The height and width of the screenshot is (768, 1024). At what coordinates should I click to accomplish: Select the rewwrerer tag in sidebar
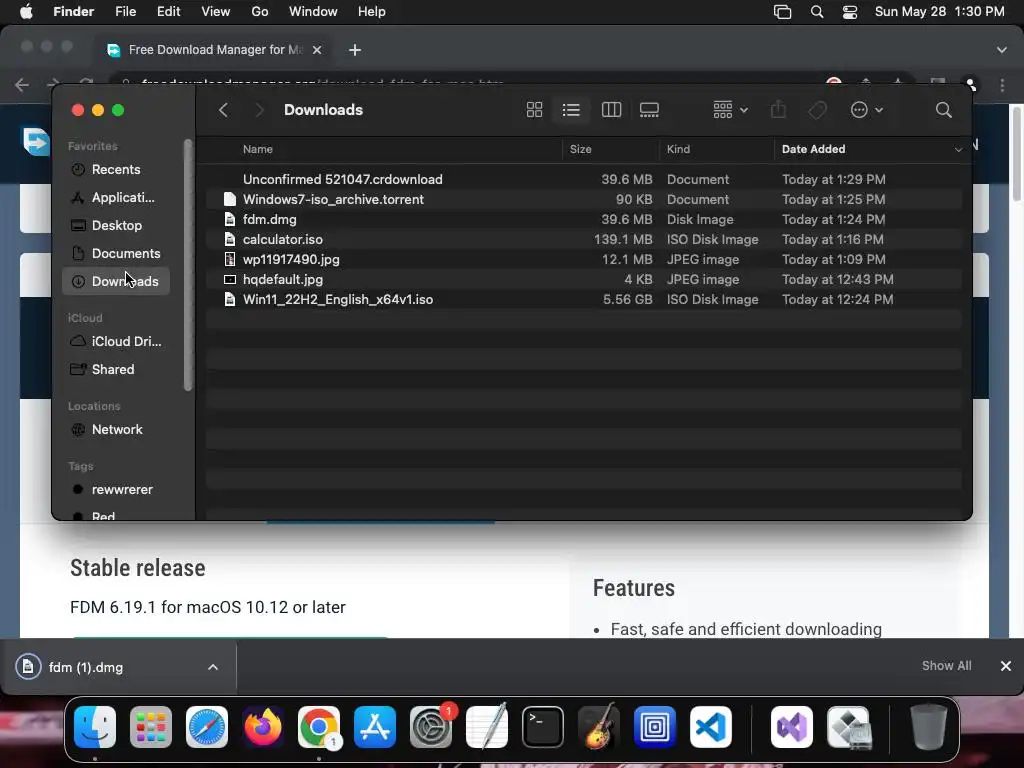tap(116, 490)
